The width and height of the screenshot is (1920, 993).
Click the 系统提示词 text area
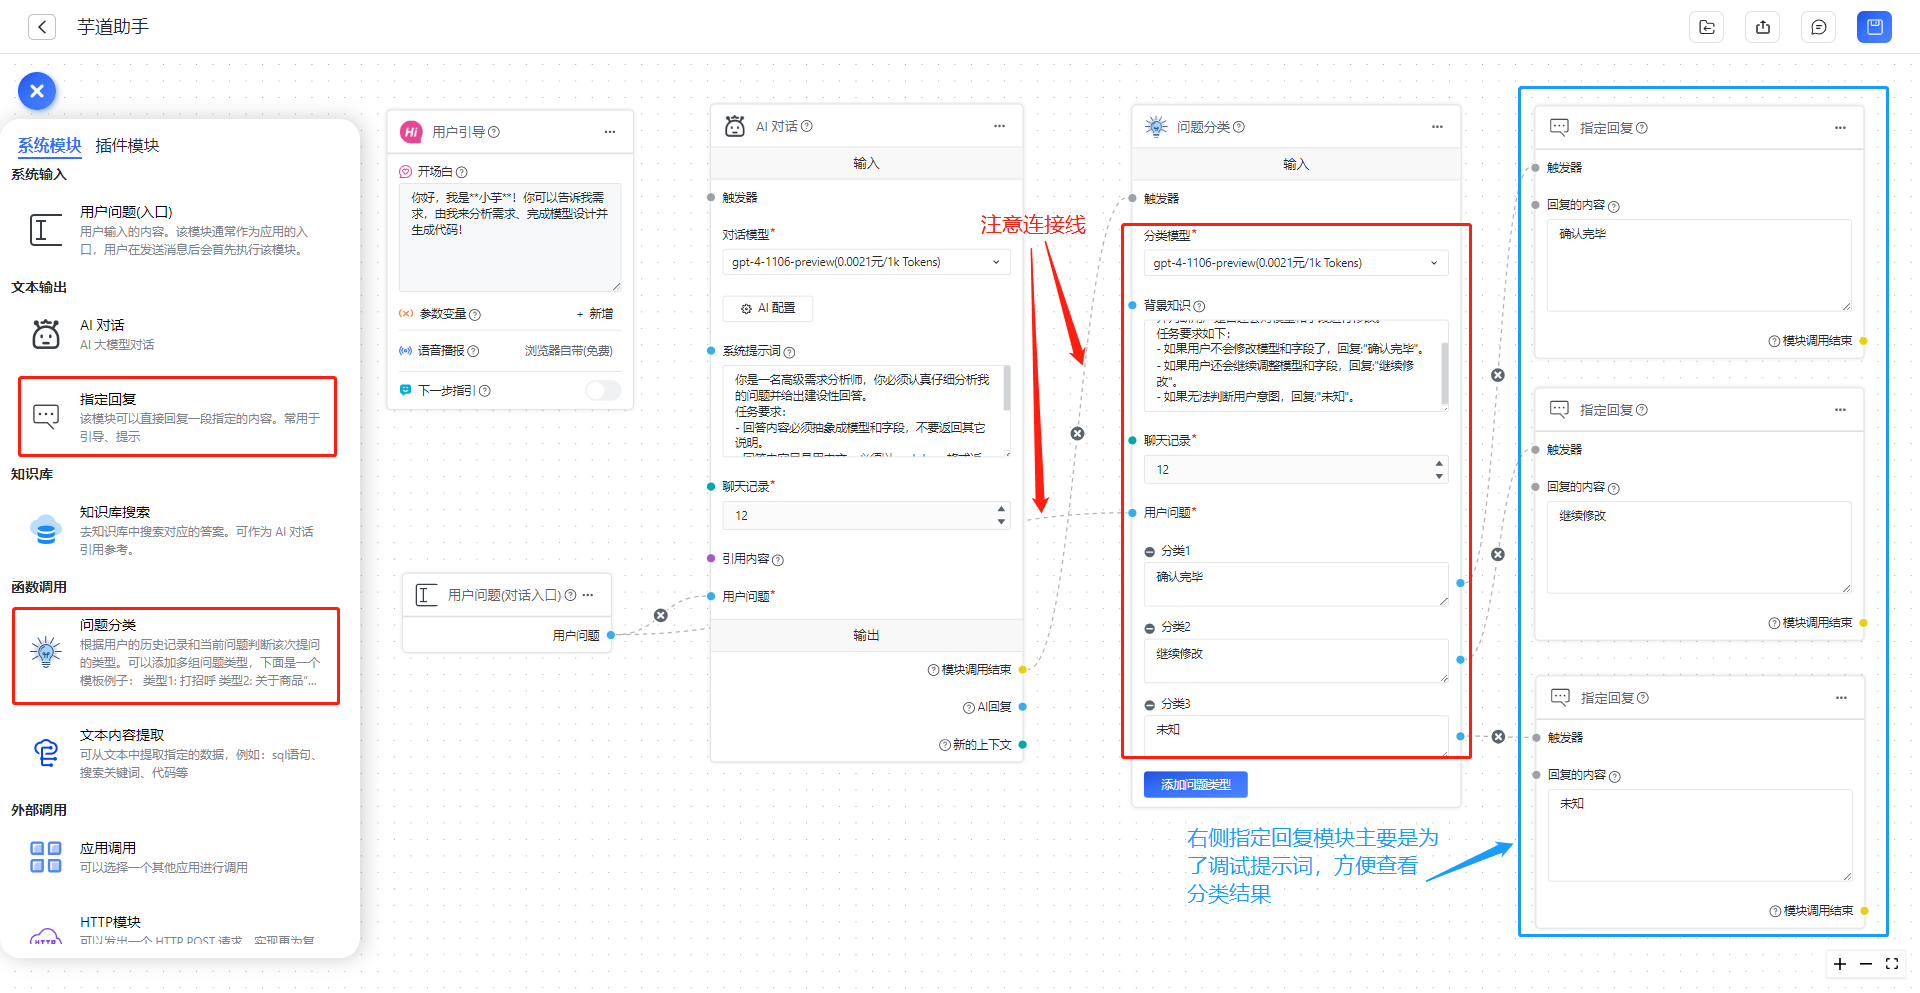coord(866,411)
